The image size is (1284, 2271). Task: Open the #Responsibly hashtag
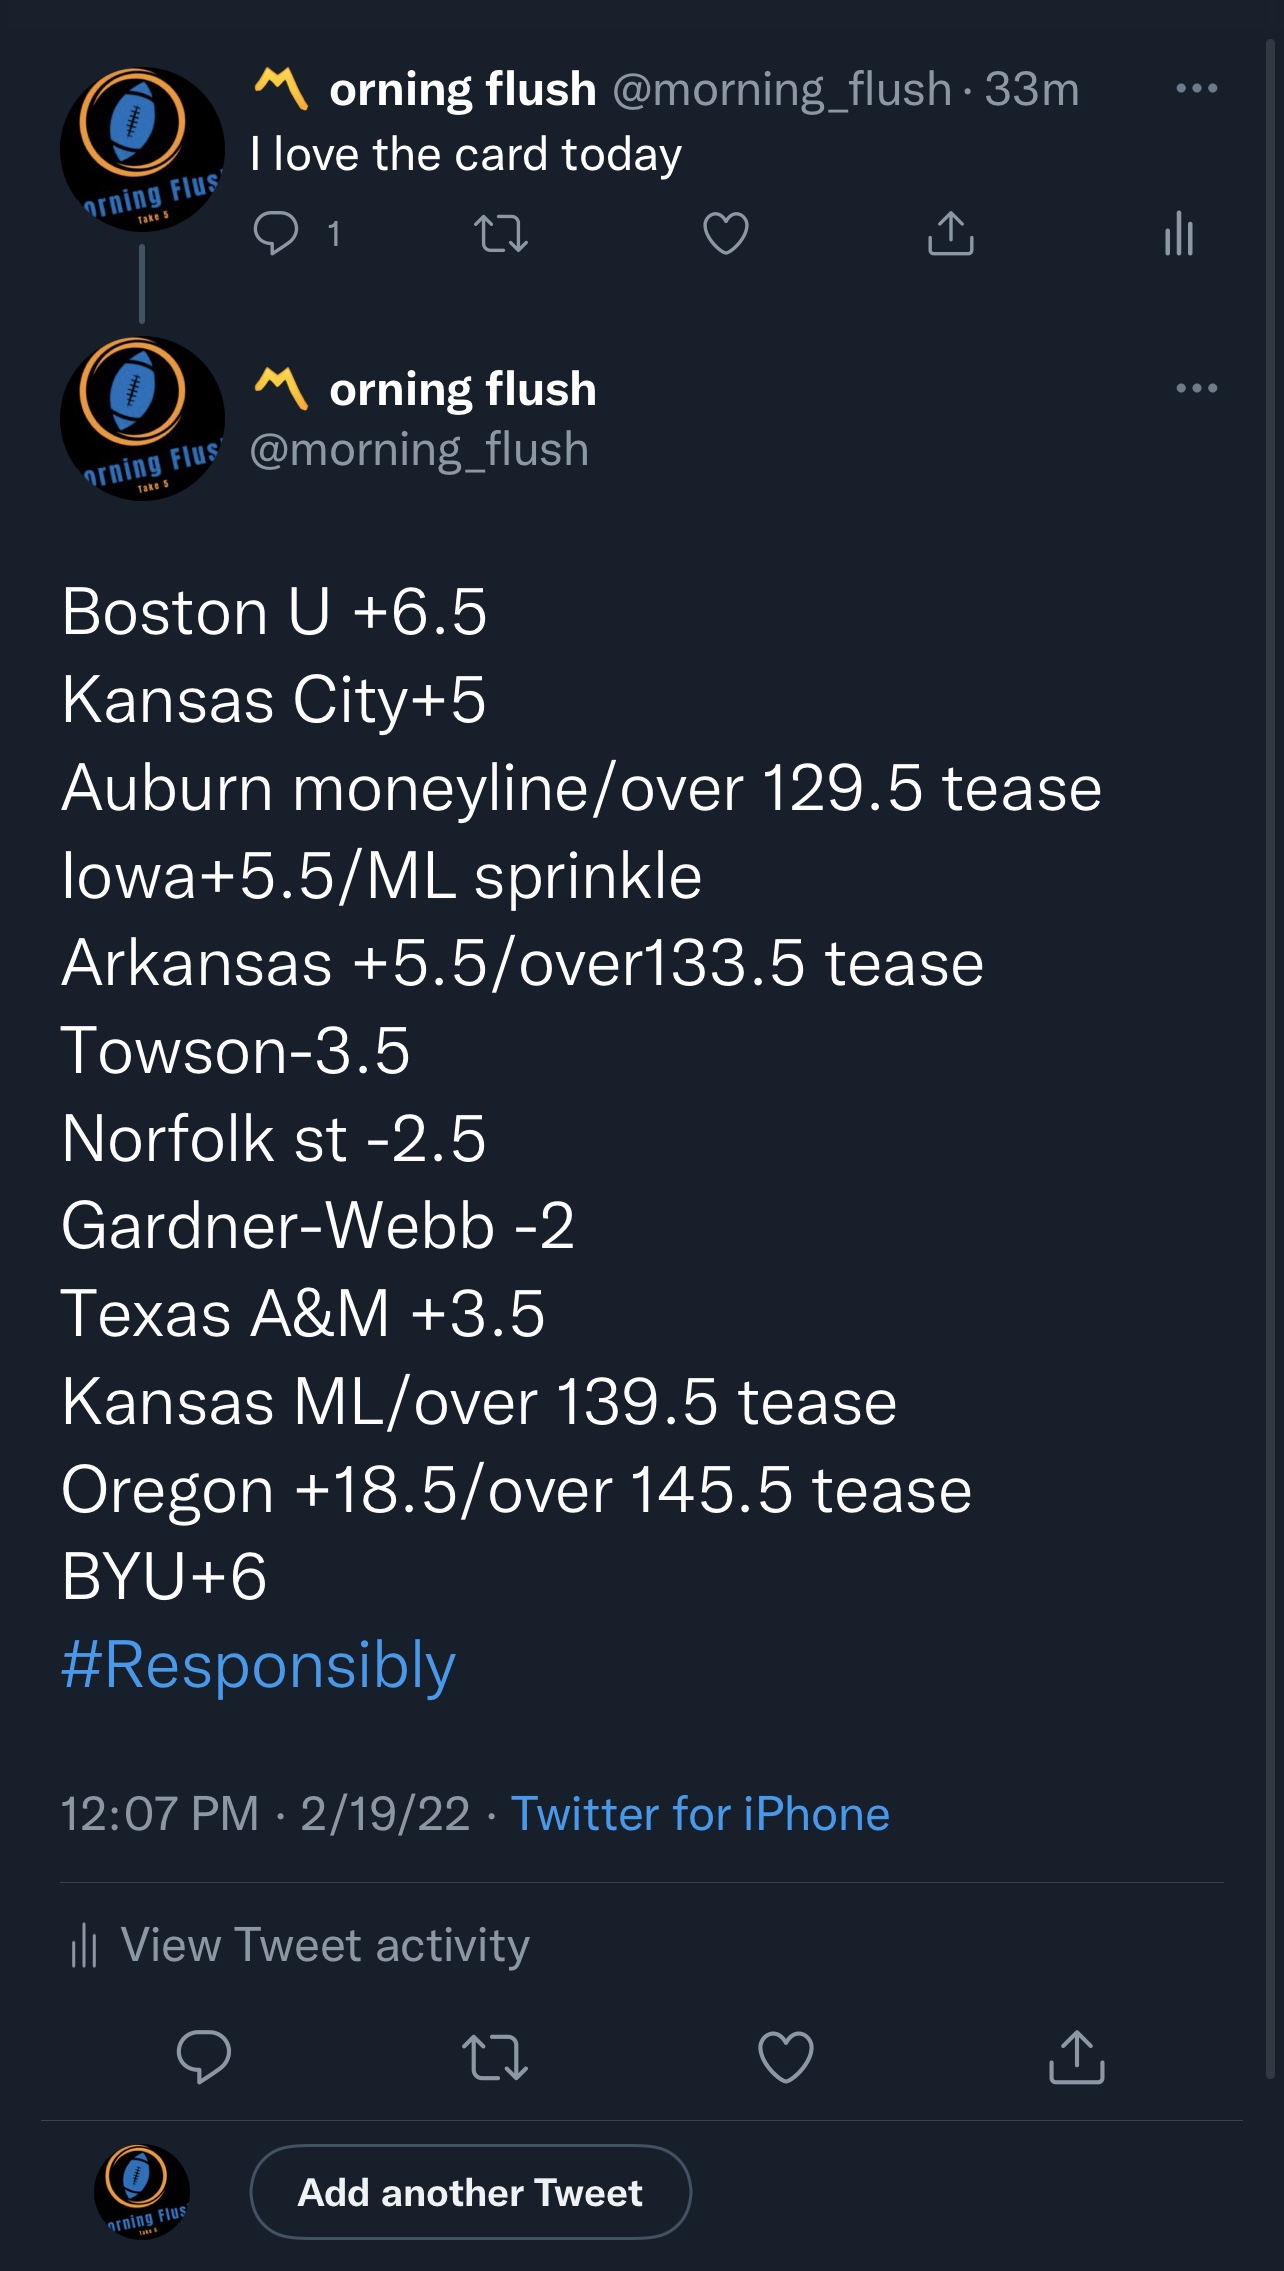click(x=258, y=1665)
